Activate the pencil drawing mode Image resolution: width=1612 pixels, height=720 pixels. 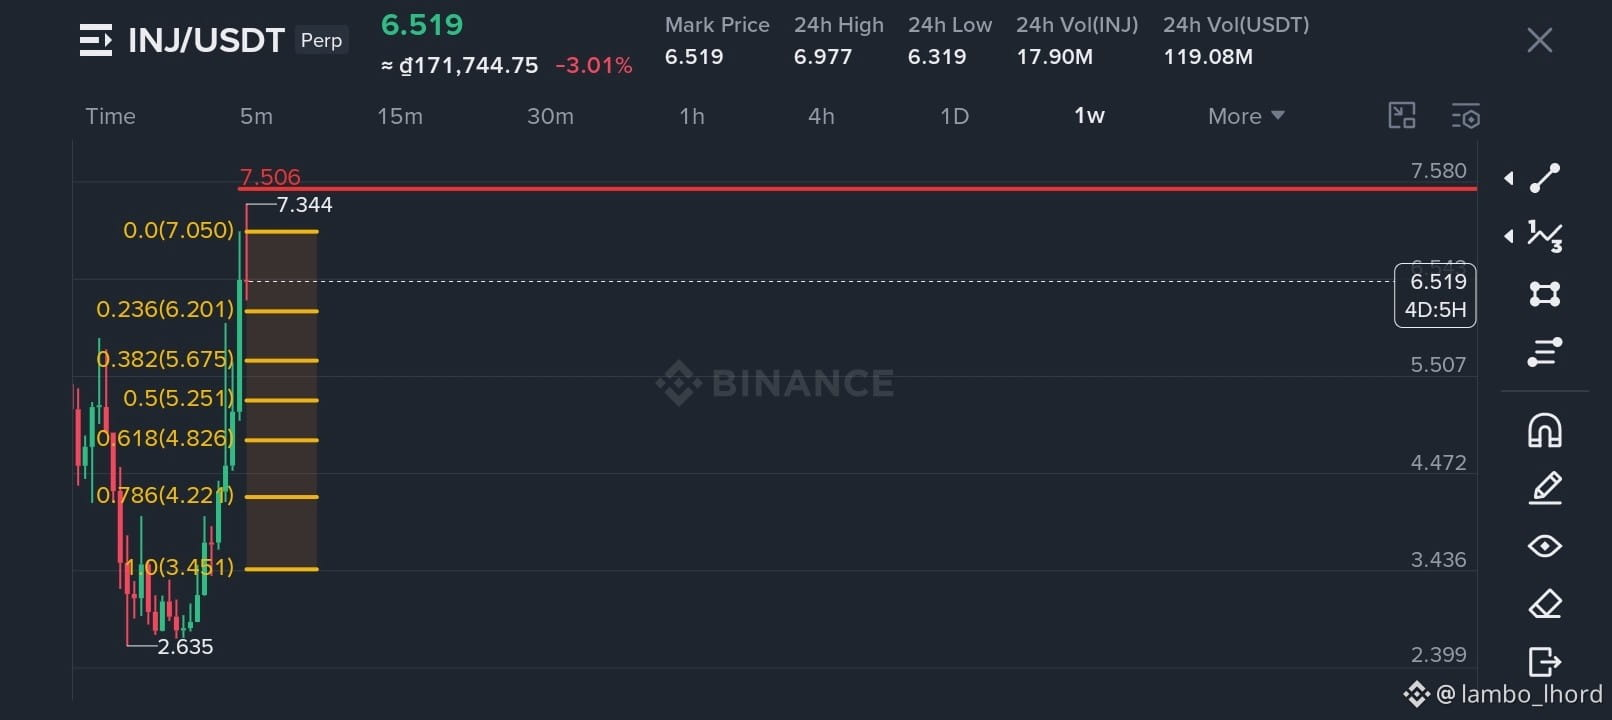[1545, 488]
